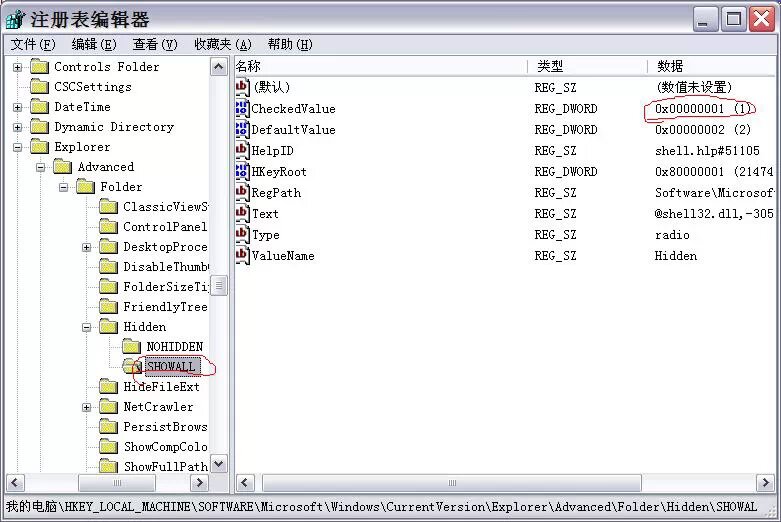
Task: Click the FolderSizeTip folder icon
Action: point(109,286)
